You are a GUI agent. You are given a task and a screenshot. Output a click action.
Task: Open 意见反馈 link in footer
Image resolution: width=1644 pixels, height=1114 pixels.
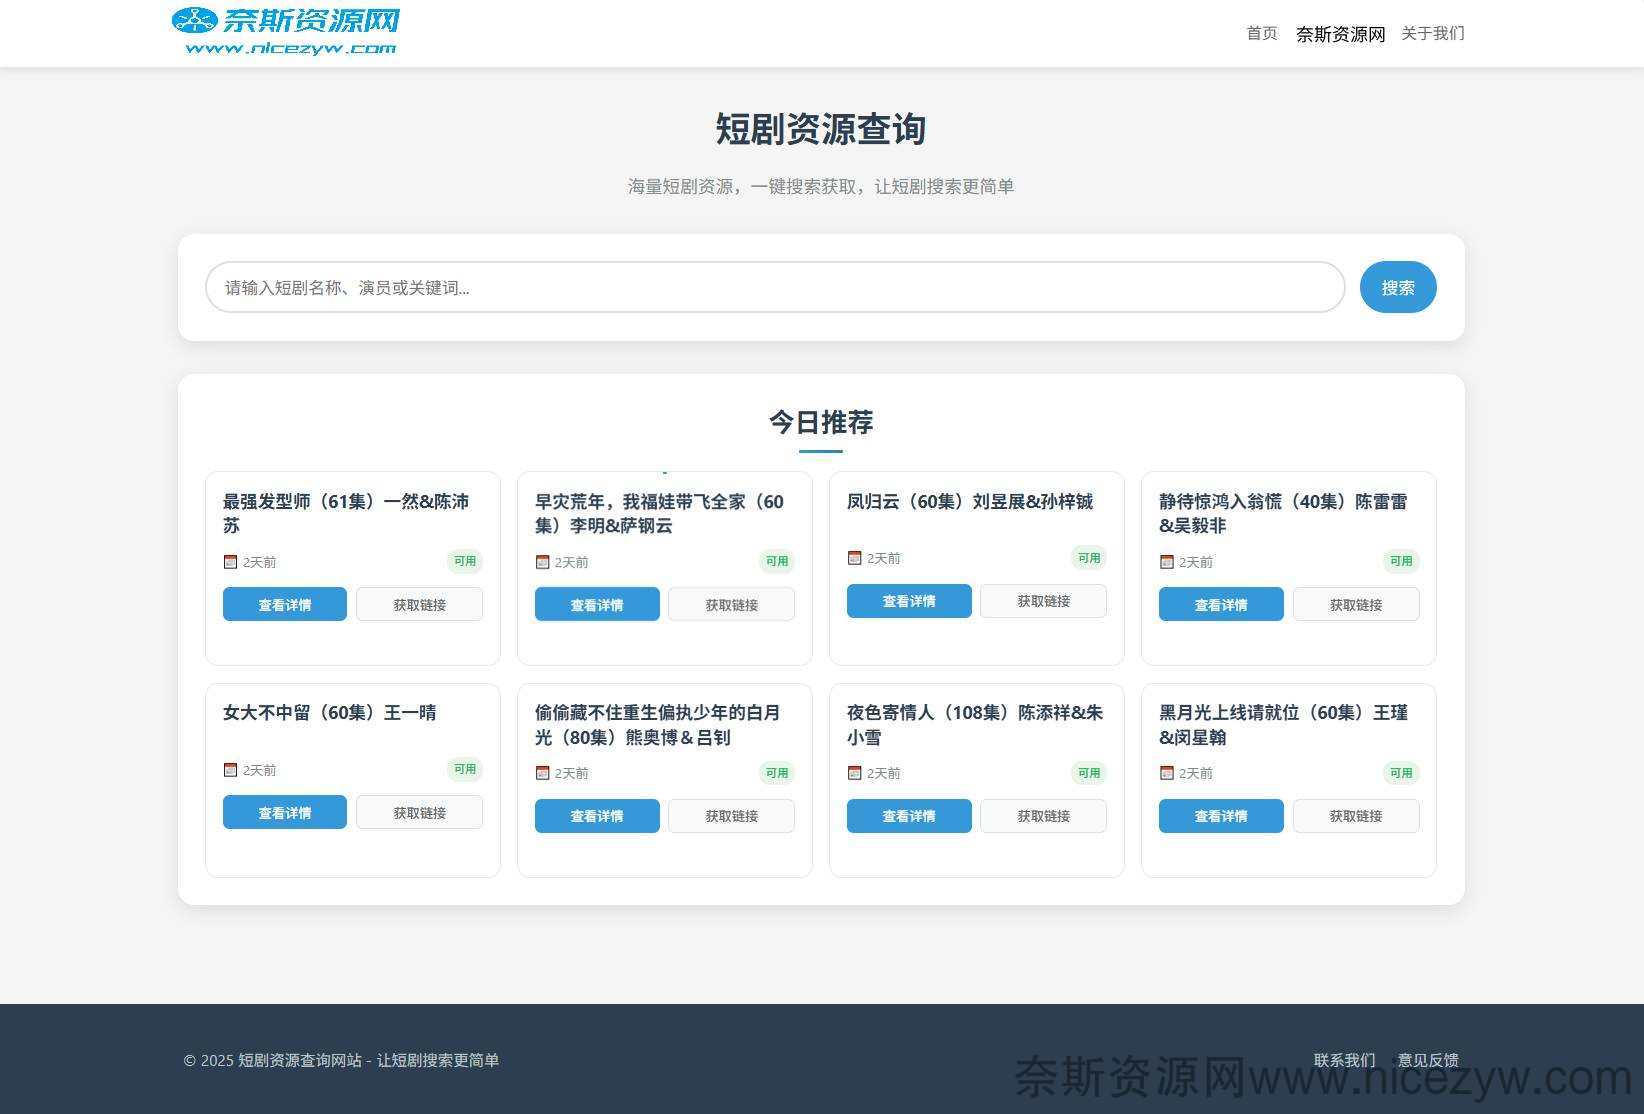click(1428, 1060)
